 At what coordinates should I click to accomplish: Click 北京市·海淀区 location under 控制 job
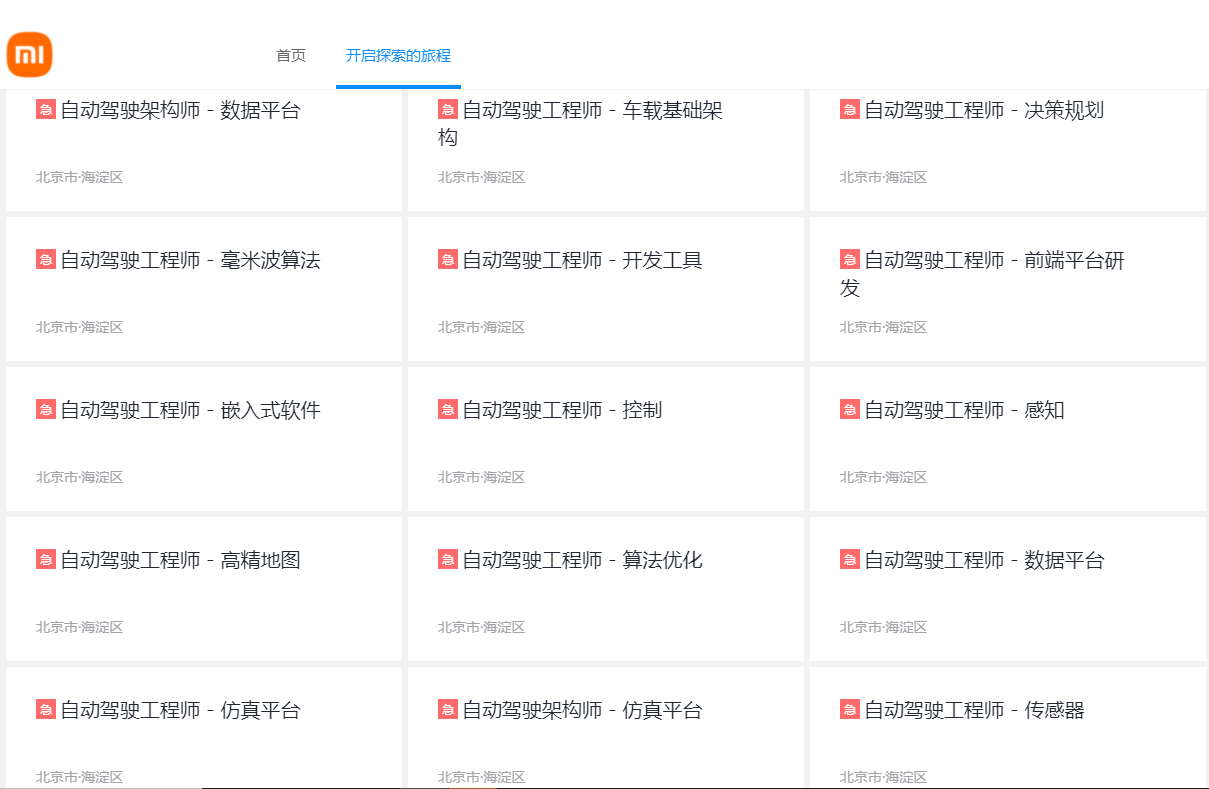pyautogui.click(x=481, y=478)
